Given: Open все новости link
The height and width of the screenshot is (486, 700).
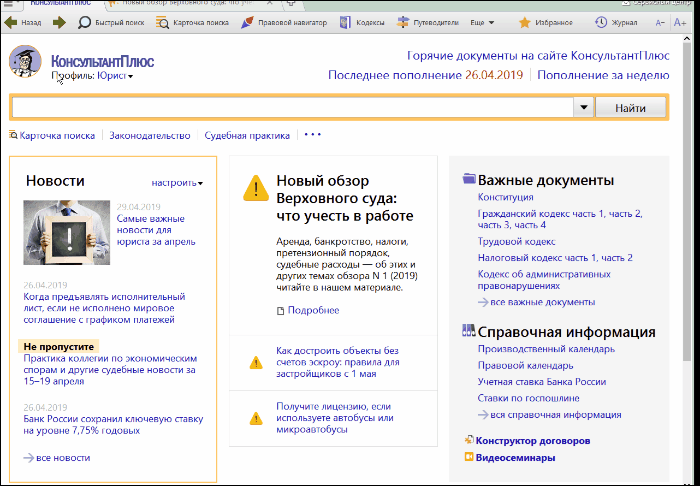Looking at the screenshot, I should coord(63,458).
